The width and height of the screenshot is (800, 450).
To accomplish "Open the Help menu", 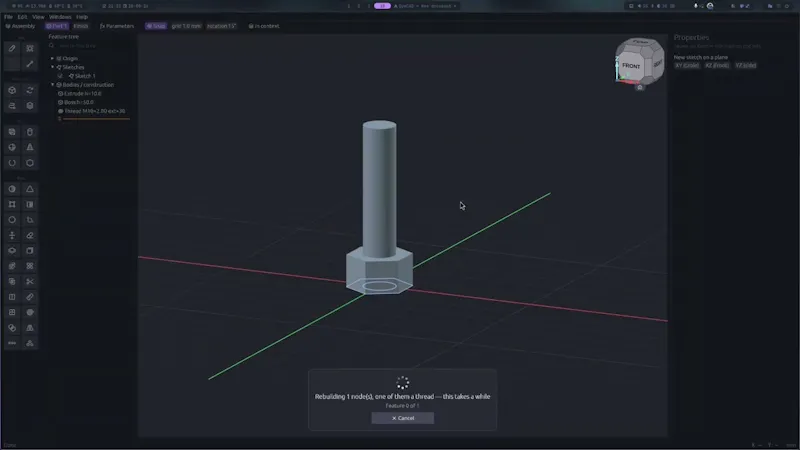I will 82,17.
